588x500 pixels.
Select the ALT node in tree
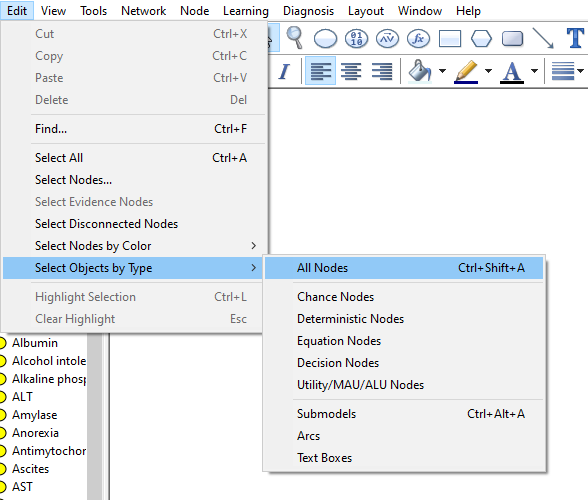pos(22,397)
